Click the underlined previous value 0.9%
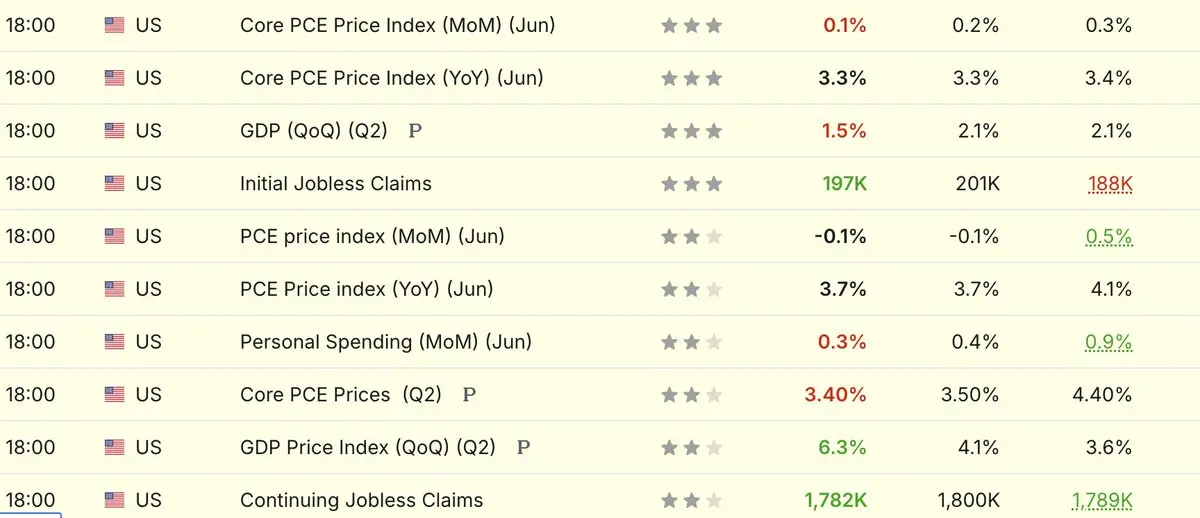 point(1109,342)
